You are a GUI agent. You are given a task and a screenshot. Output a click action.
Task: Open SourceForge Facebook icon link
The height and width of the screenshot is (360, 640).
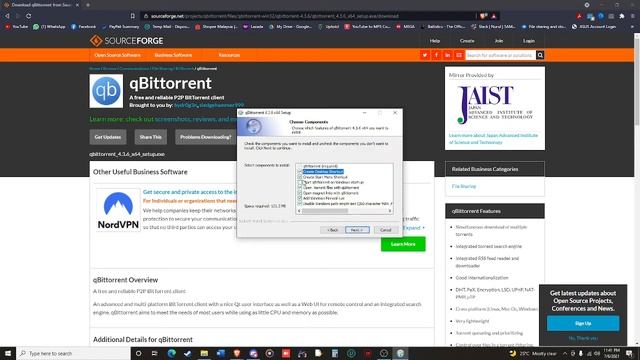coord(436,55)
